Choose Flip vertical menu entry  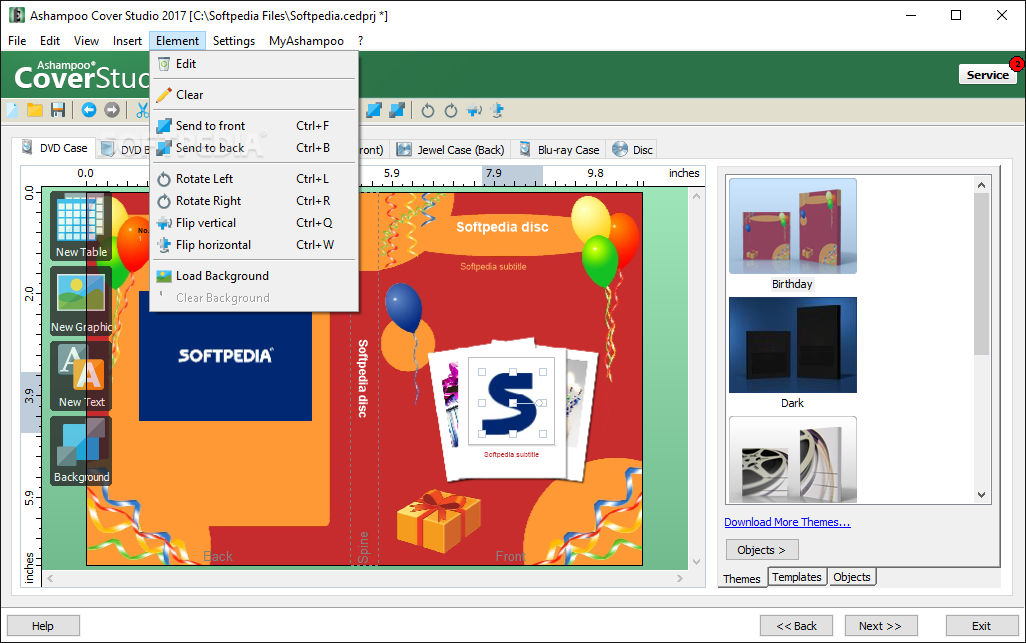(254, 223)
